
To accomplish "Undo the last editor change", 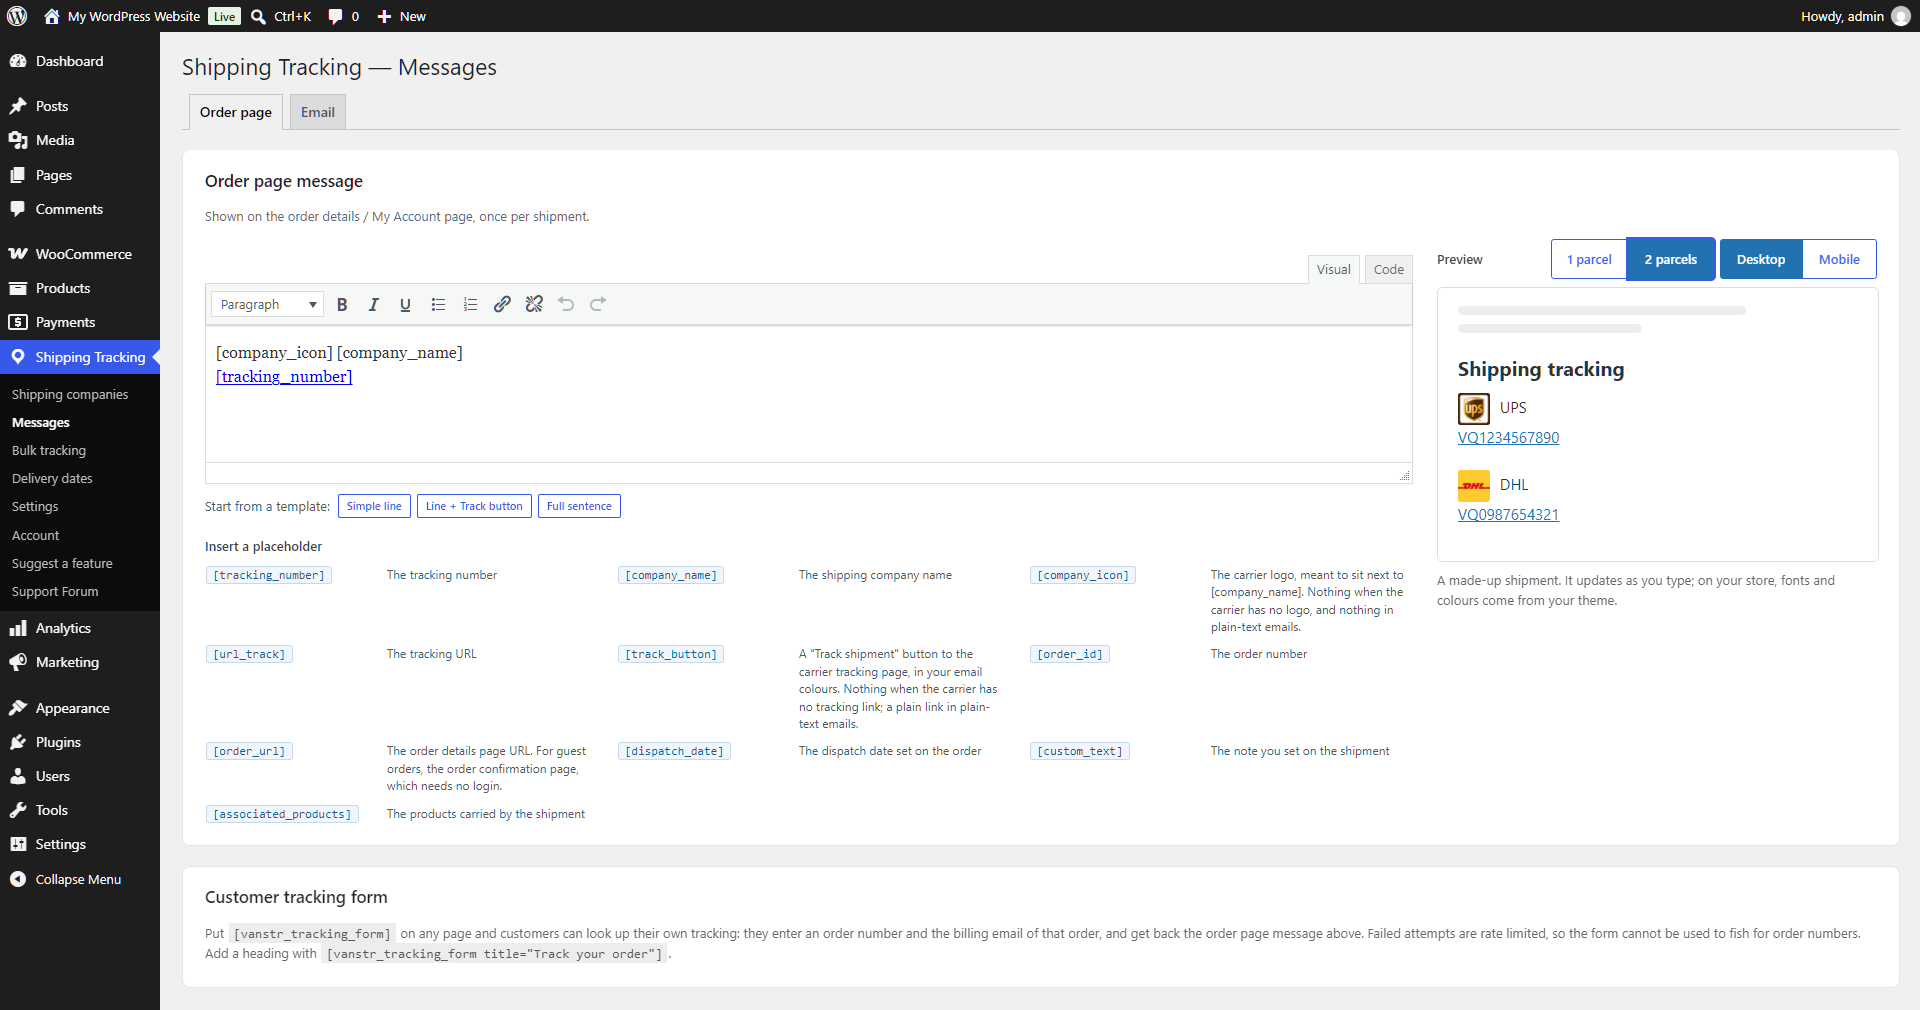I will coord(566,304).
